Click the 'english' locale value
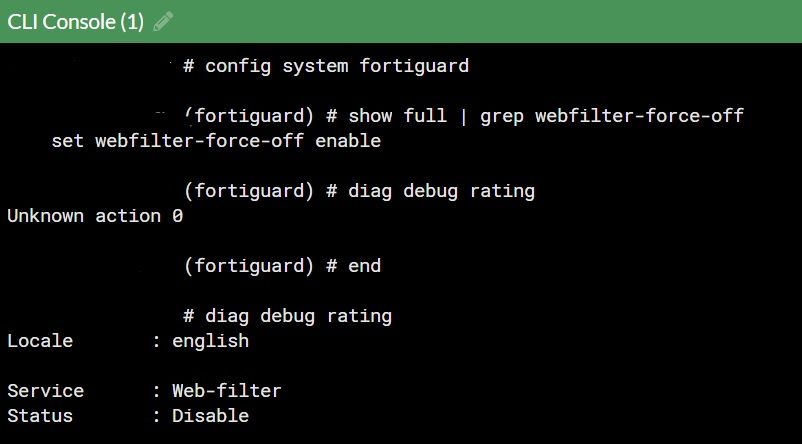The width and height of the screenshot is (802, 444). tap(210, 341)
